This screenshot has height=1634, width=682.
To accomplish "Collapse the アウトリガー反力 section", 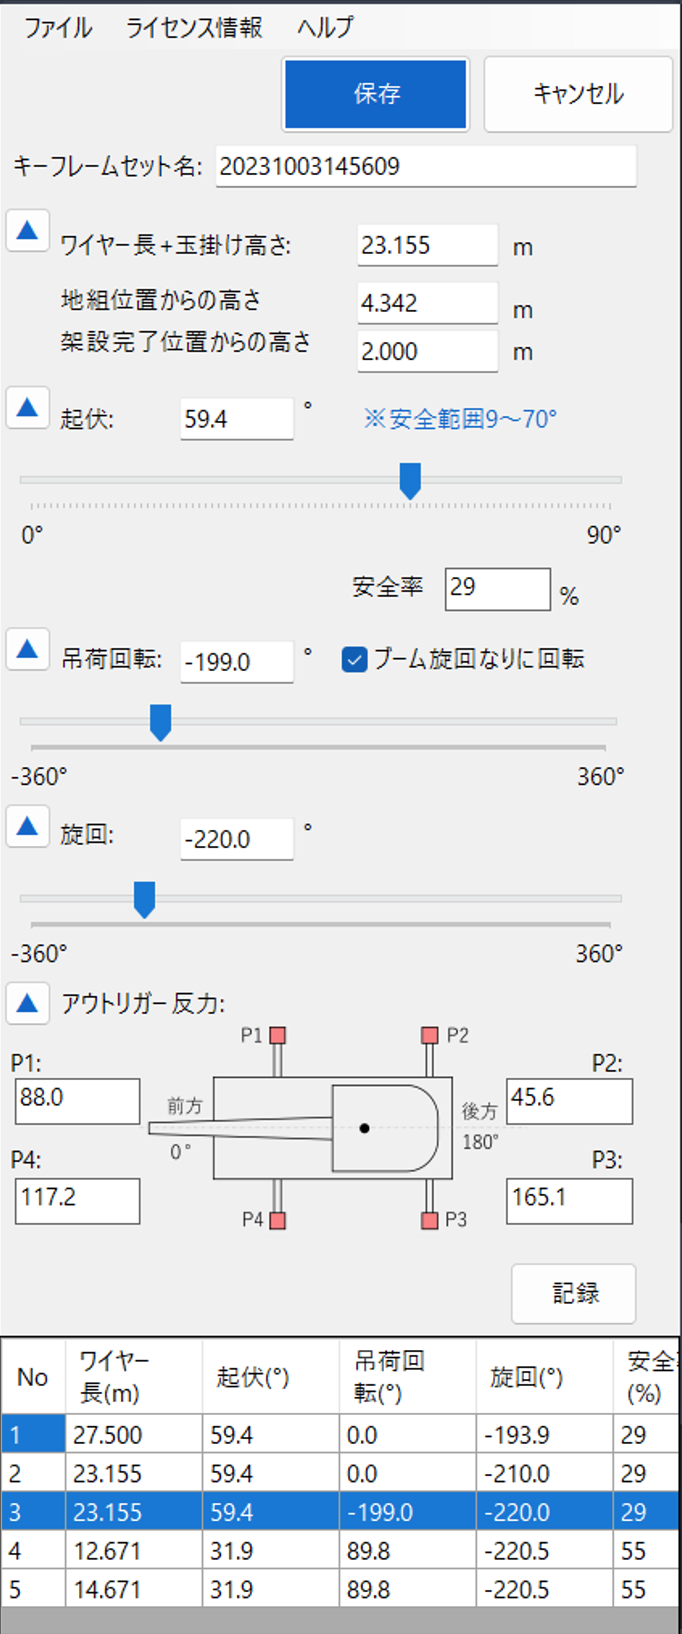I will point(28,1003).
